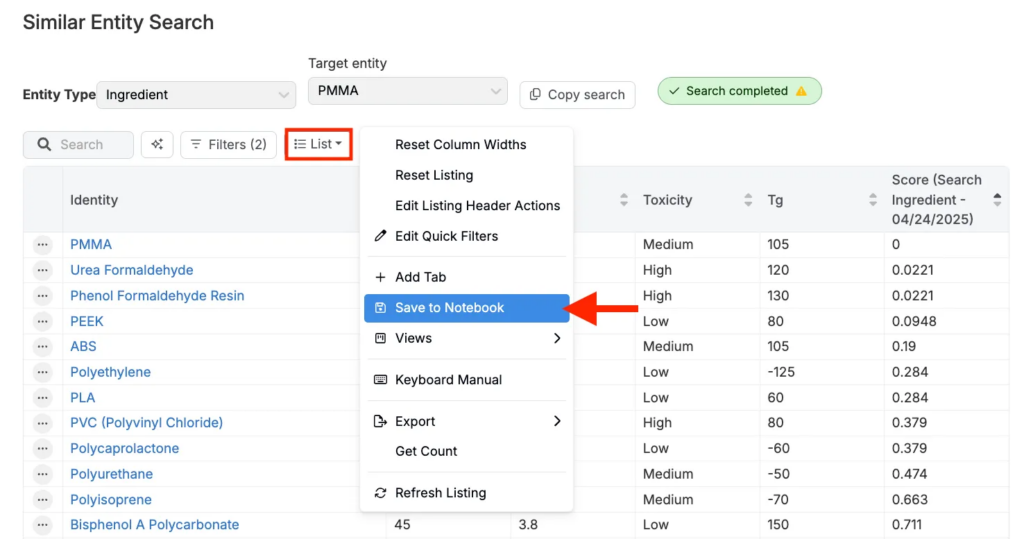Click the AI sparkle icon beside search
This screenshot has height=539, width=1024.
point(157,145)
